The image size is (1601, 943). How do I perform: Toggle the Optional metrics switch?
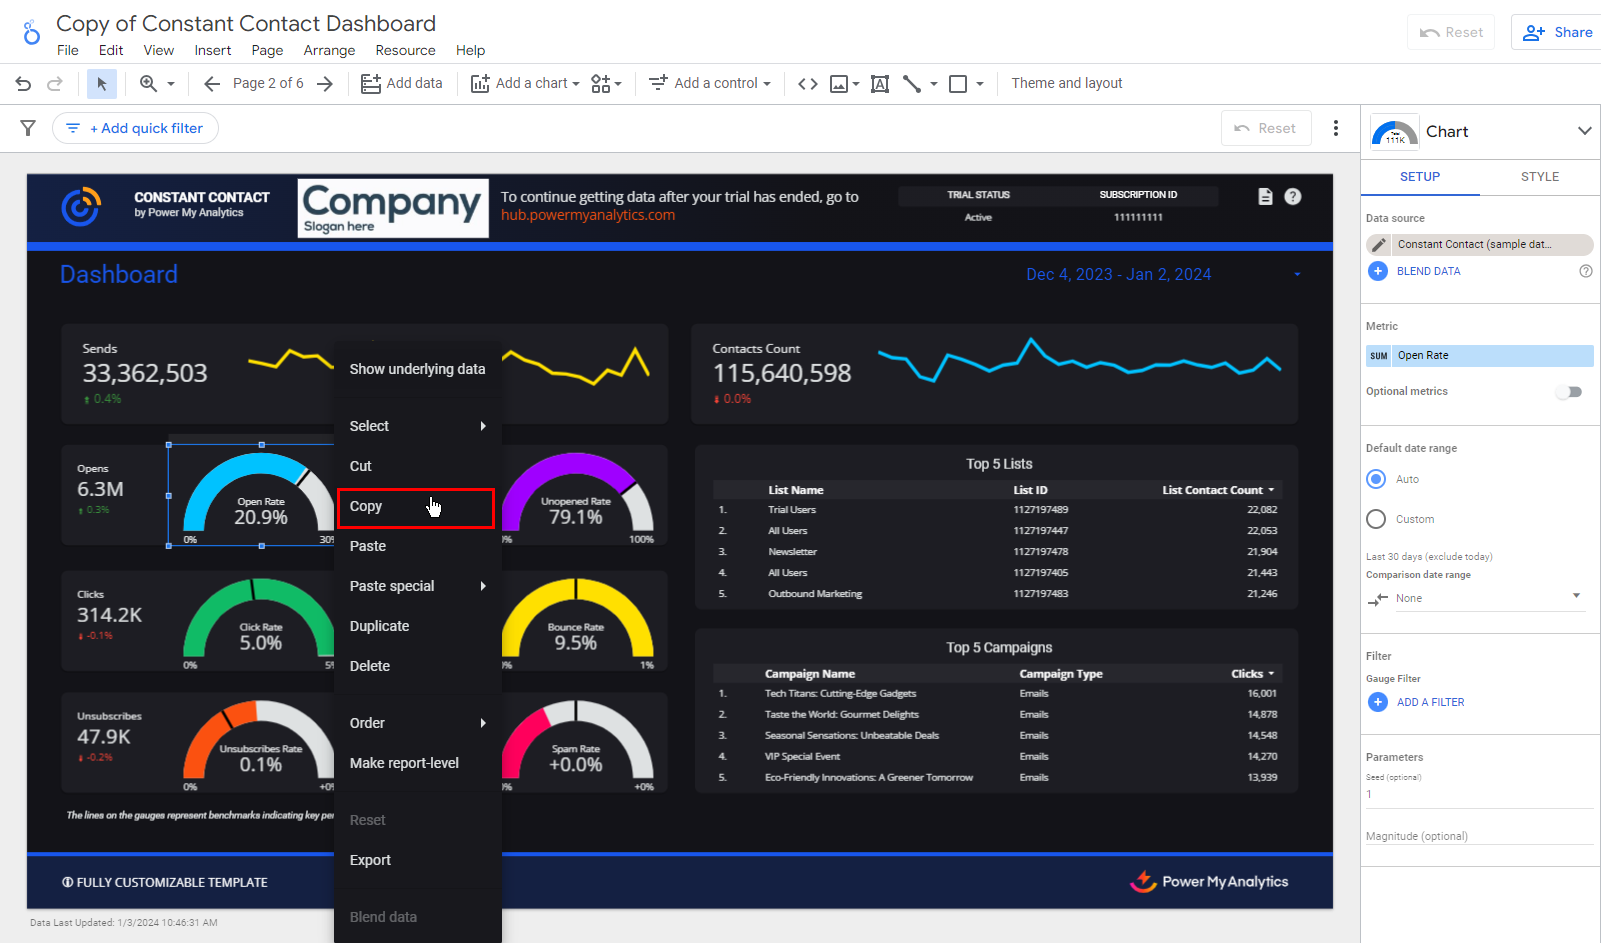click(1569, 392)
